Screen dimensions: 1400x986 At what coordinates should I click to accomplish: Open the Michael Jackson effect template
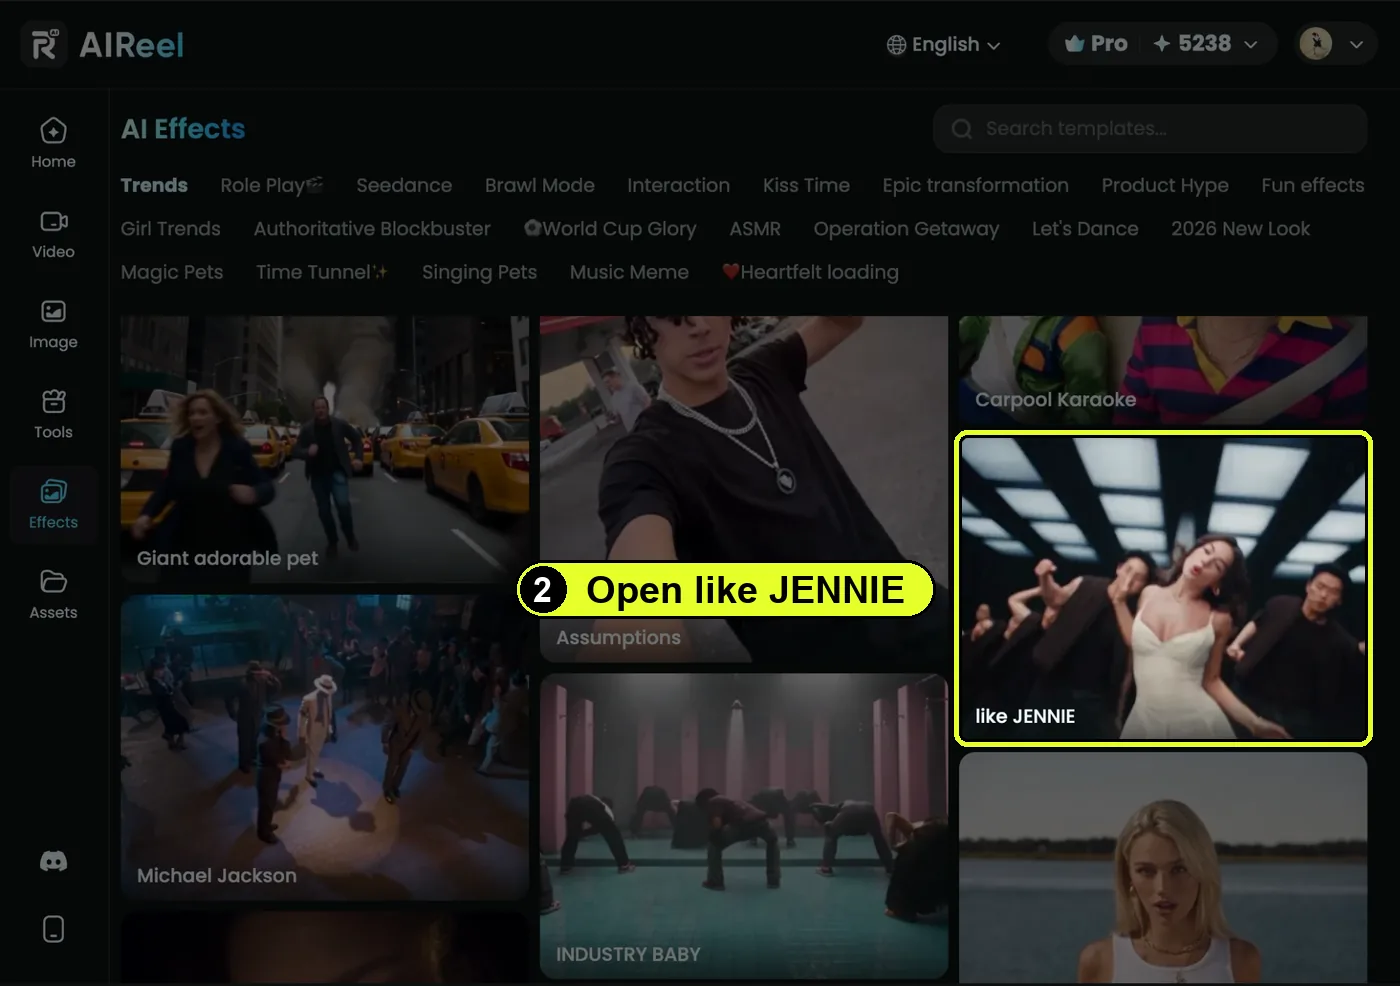coord(325,748)
